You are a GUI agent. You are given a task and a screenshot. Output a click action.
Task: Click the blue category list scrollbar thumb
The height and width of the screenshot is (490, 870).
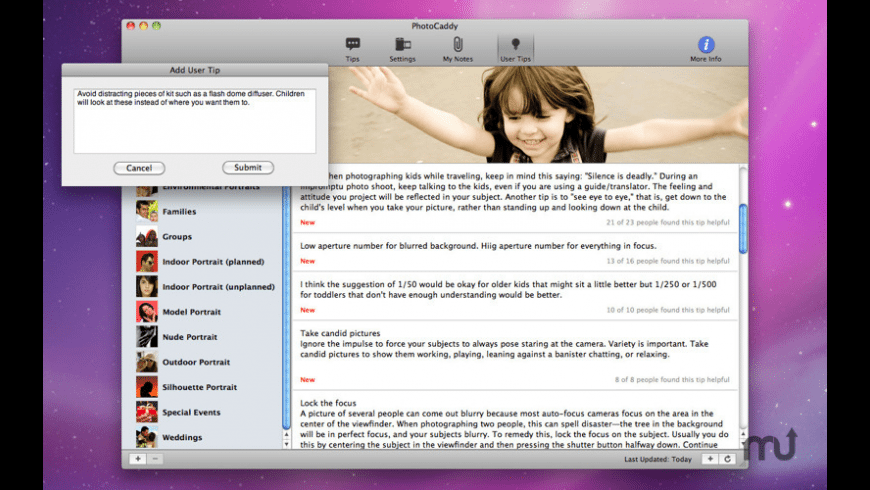pos(286,308)
